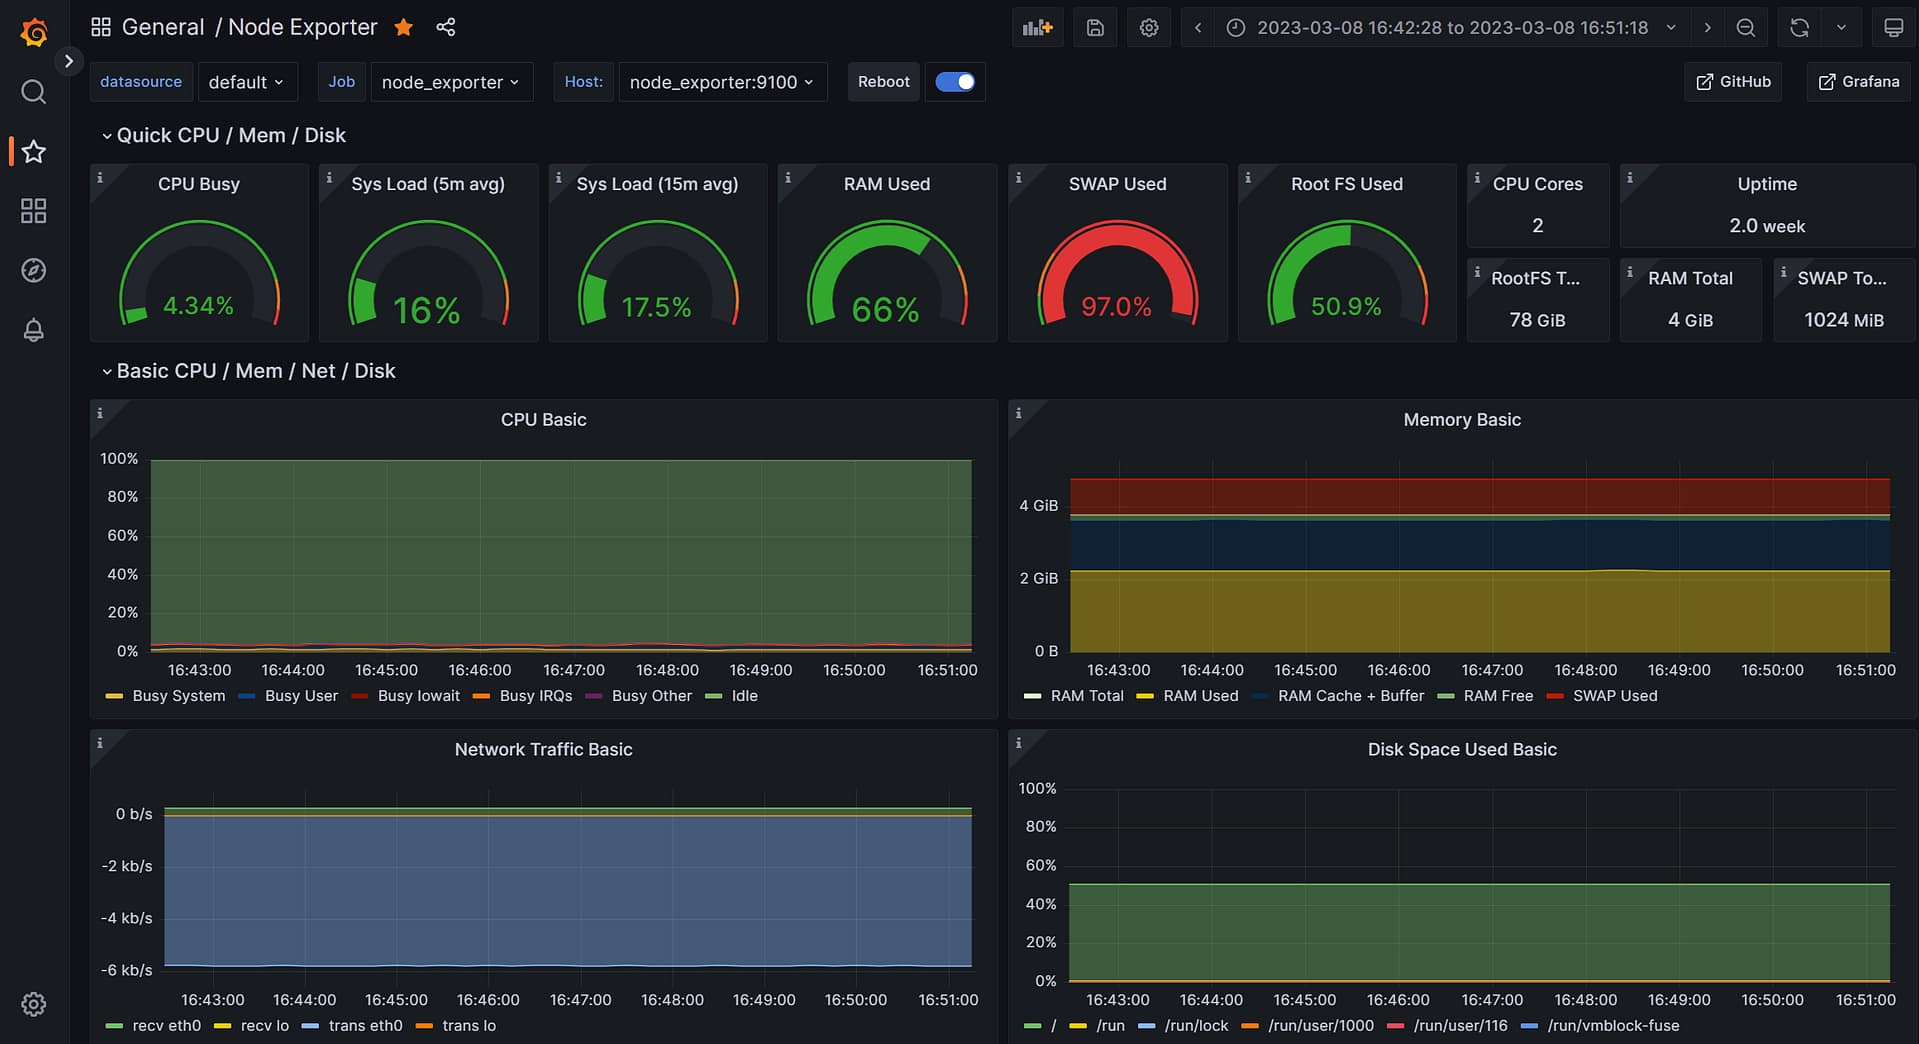The width and height of the screenshot is (1919, 1044).
Task: Open the Explore compass icon in sidebar
Action: (x=33, y=270)
